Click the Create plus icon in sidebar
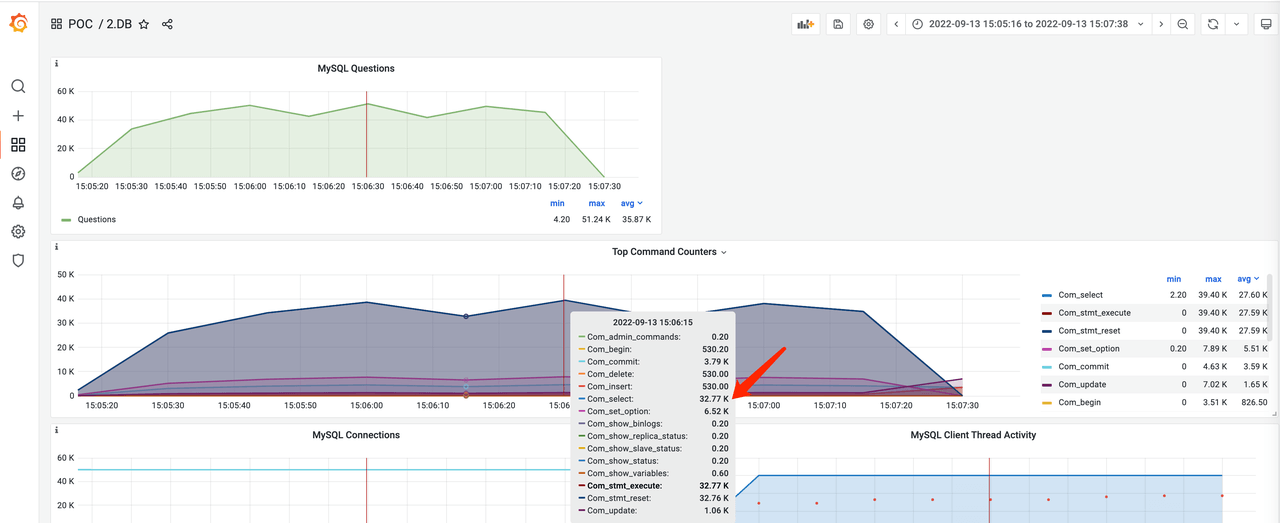1280x523 pixels. 18,116
